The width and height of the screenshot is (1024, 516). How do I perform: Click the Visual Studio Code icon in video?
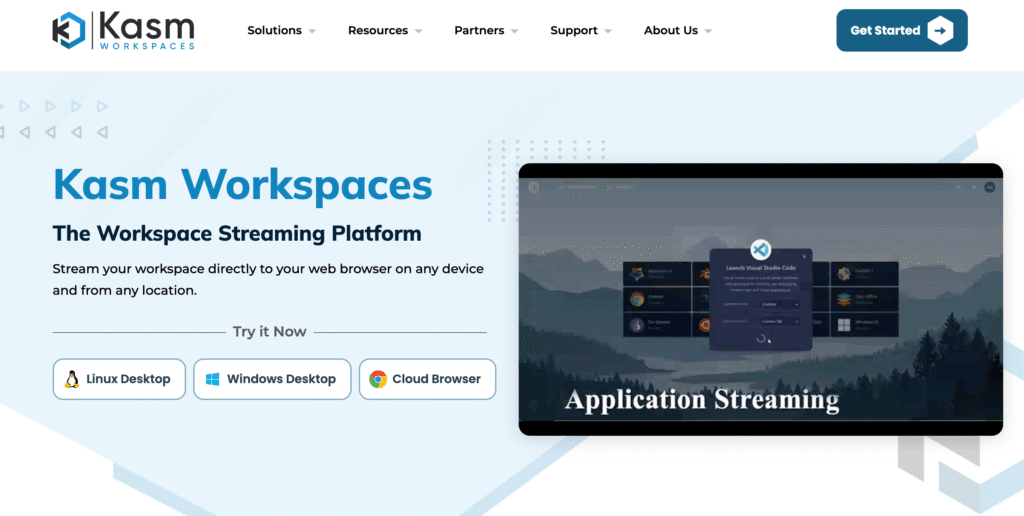click(760, 249)
